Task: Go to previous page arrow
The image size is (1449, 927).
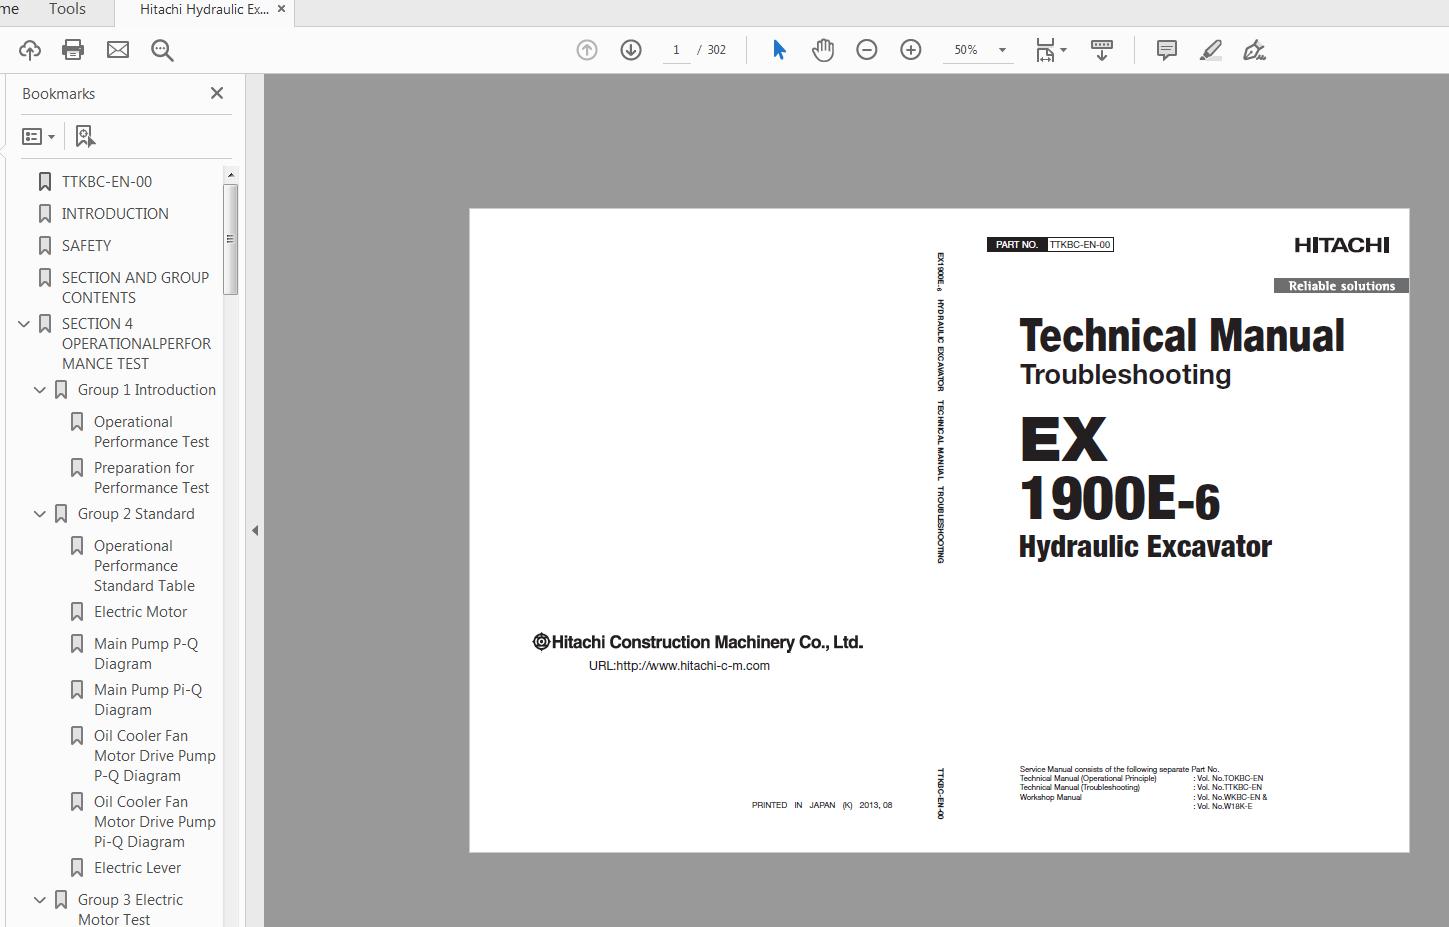Action: point(587,50)
